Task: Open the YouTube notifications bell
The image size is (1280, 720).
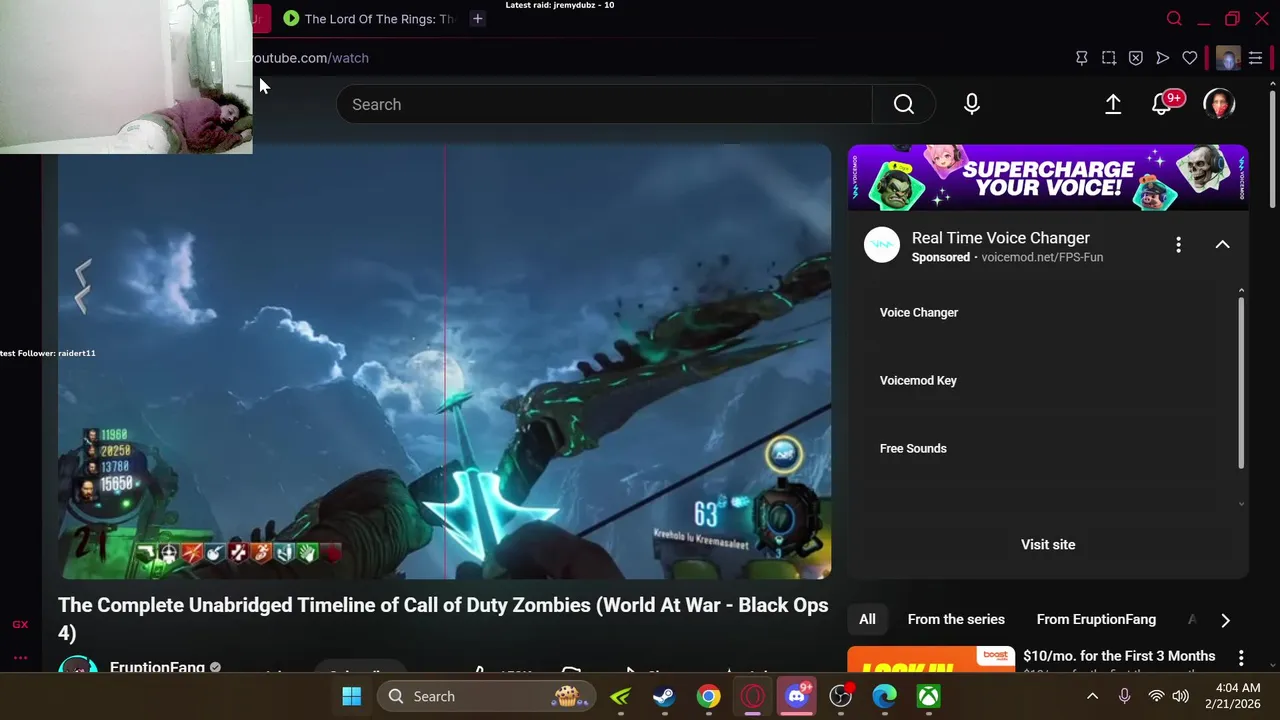Action: pyautogui.click(x=1162, y=104)
